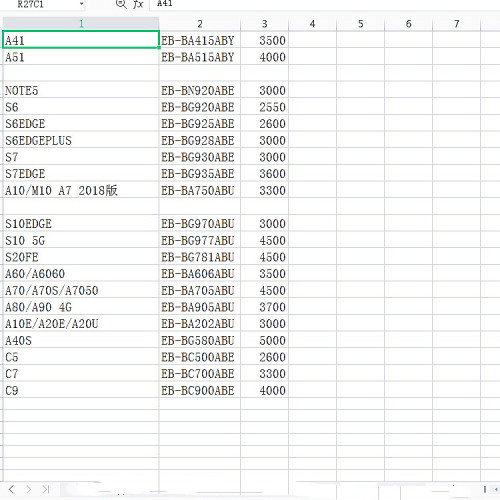Viewport: 500px width, 500px height.
Task: Select the S6EDGEPLUS cell
Action: click(81, 140)
